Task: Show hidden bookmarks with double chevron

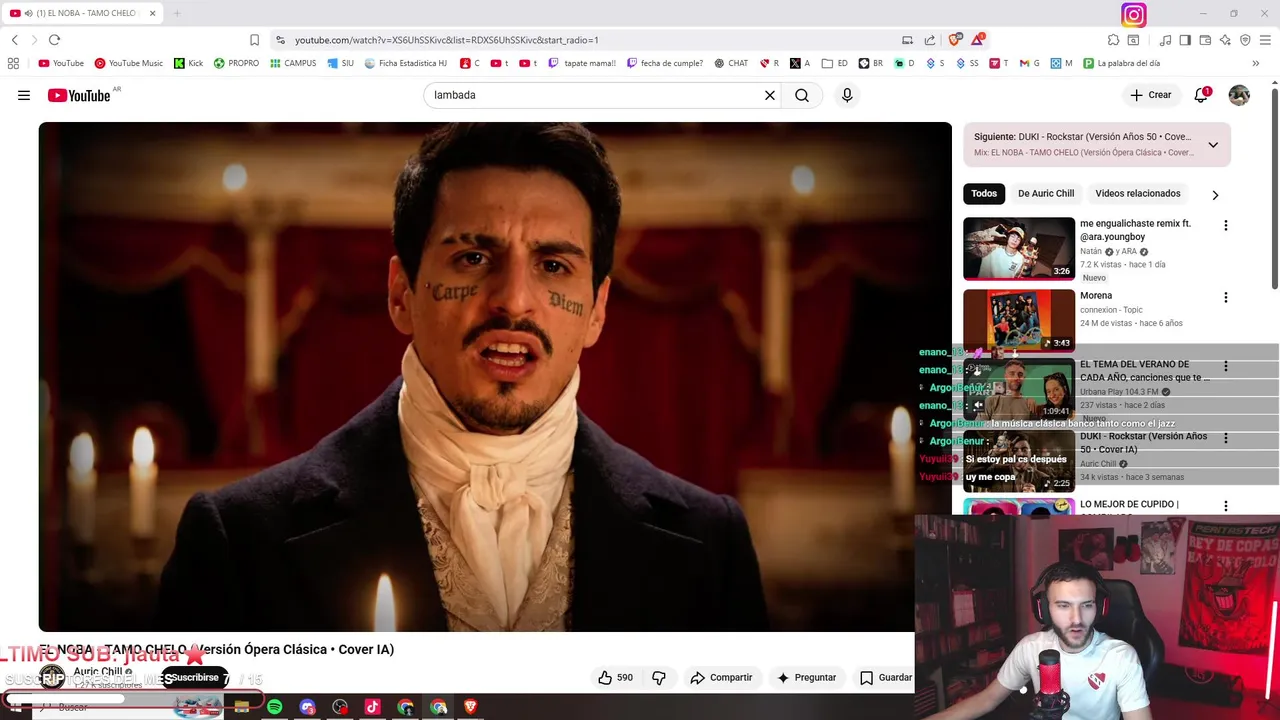Action: tap(1255, 63)
